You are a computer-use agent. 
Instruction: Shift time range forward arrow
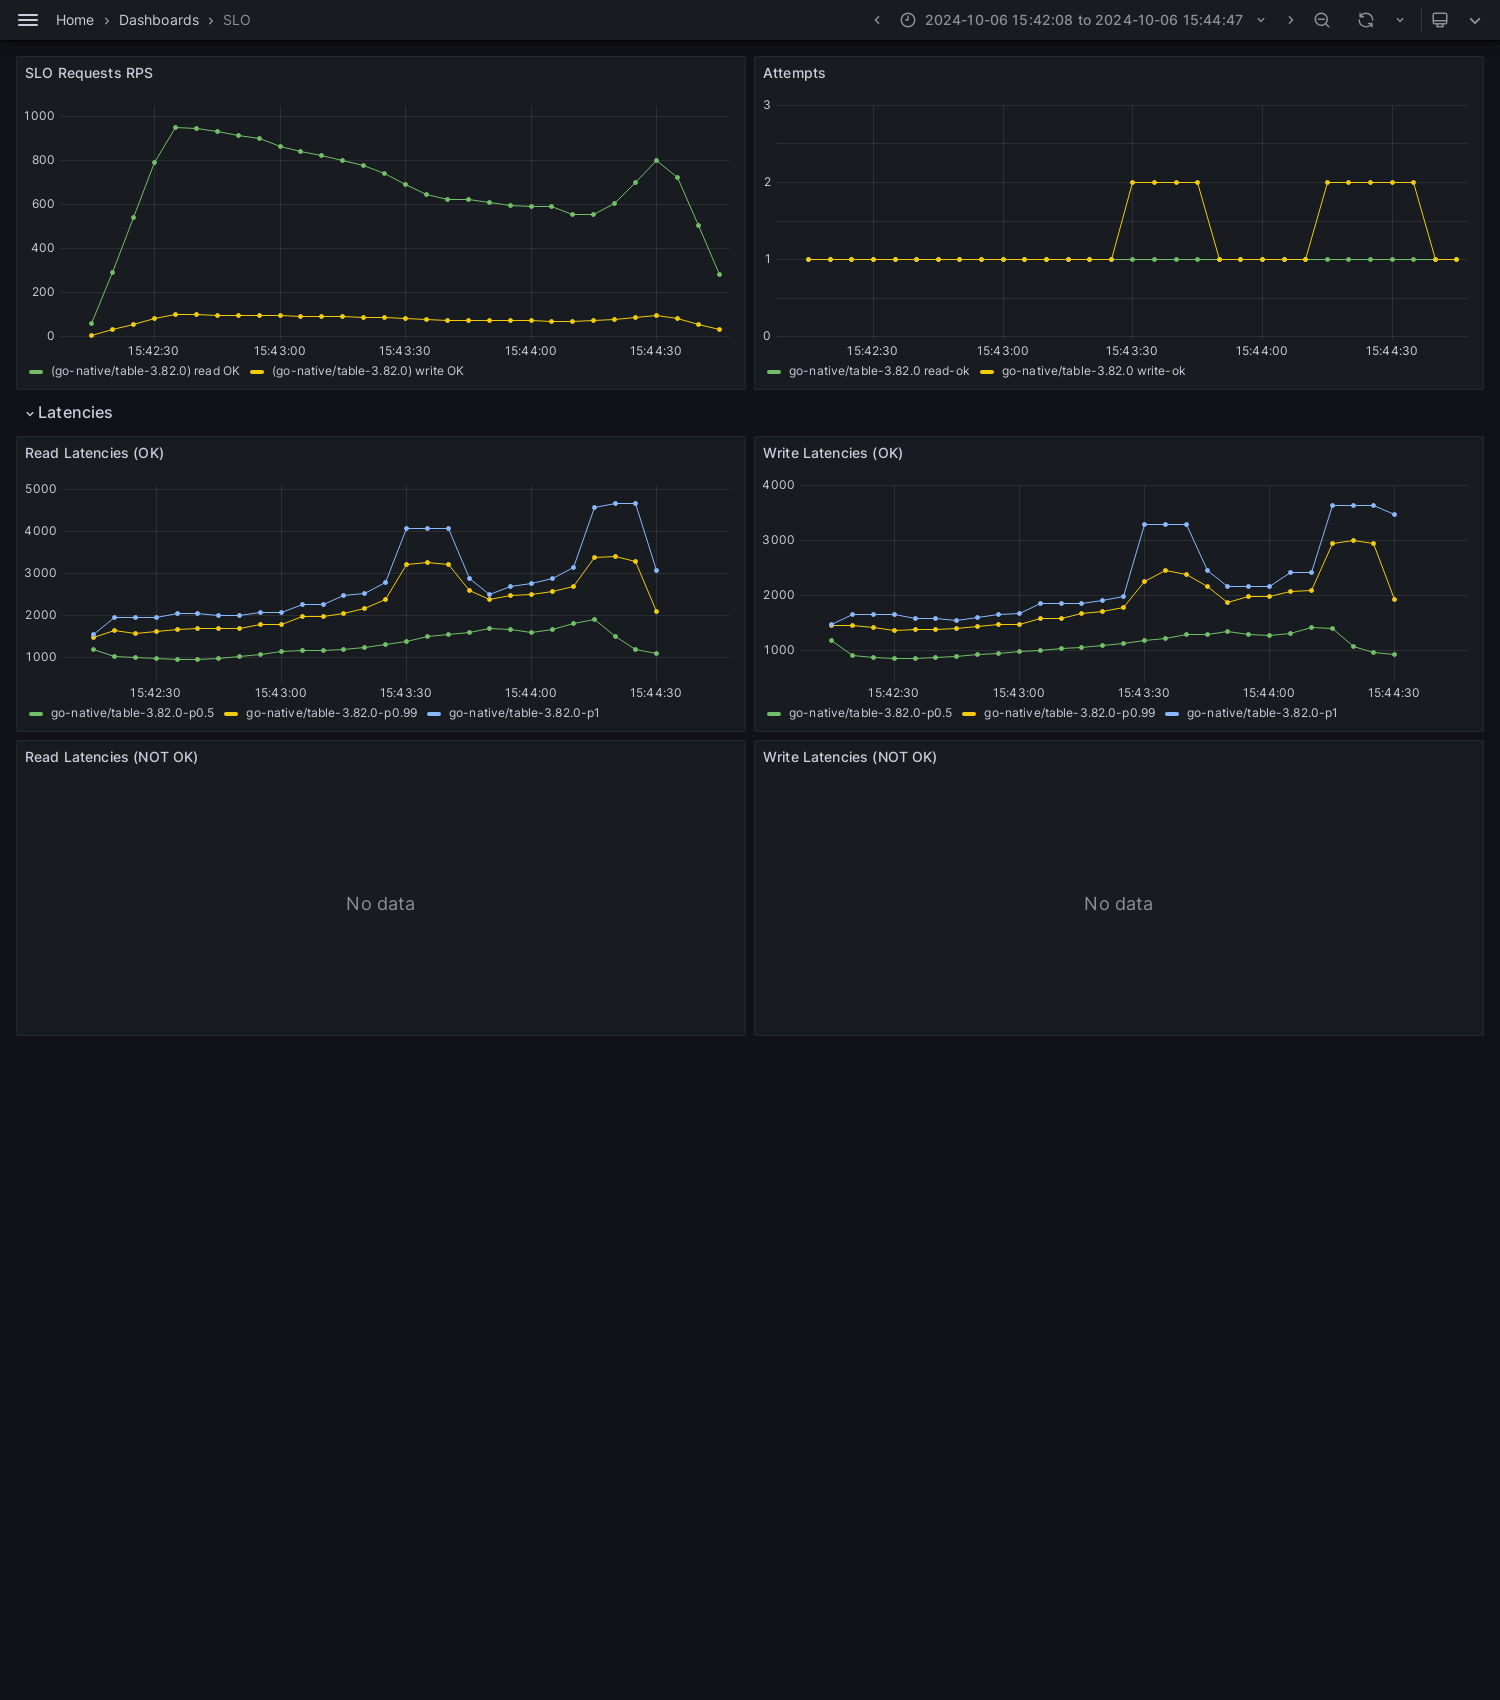click(x=1291, y=20)
